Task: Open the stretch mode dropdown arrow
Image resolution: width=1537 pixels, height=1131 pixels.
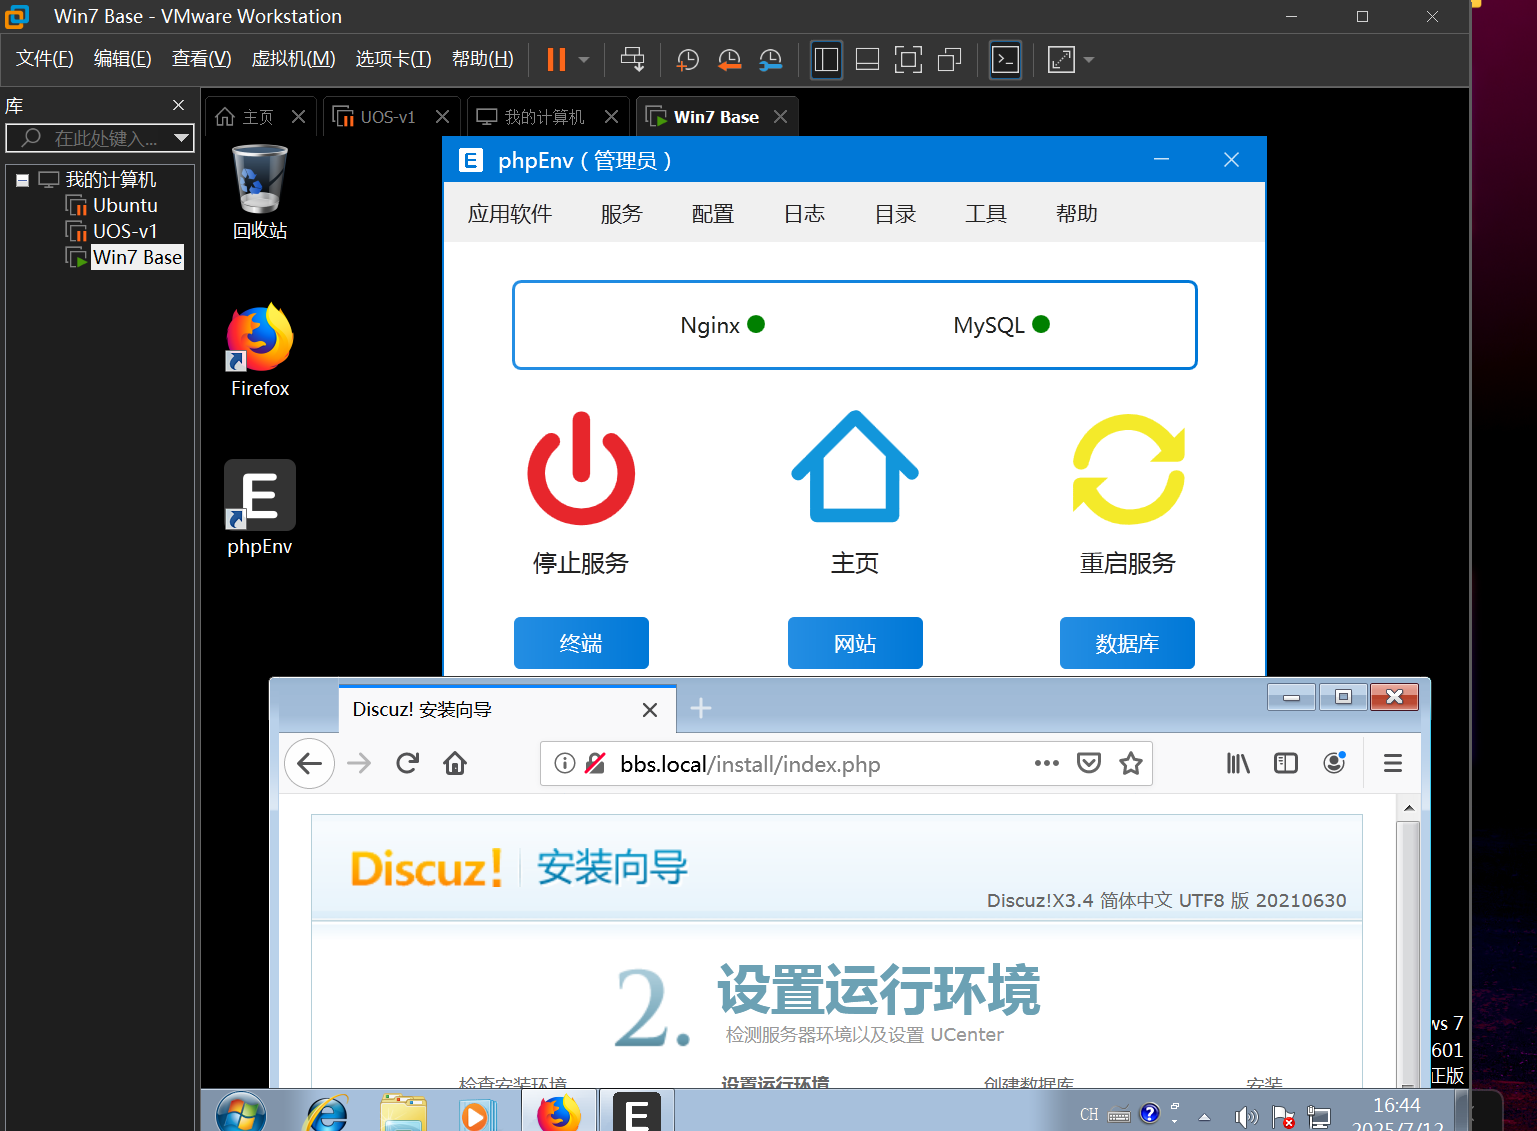Action: 1089,60
